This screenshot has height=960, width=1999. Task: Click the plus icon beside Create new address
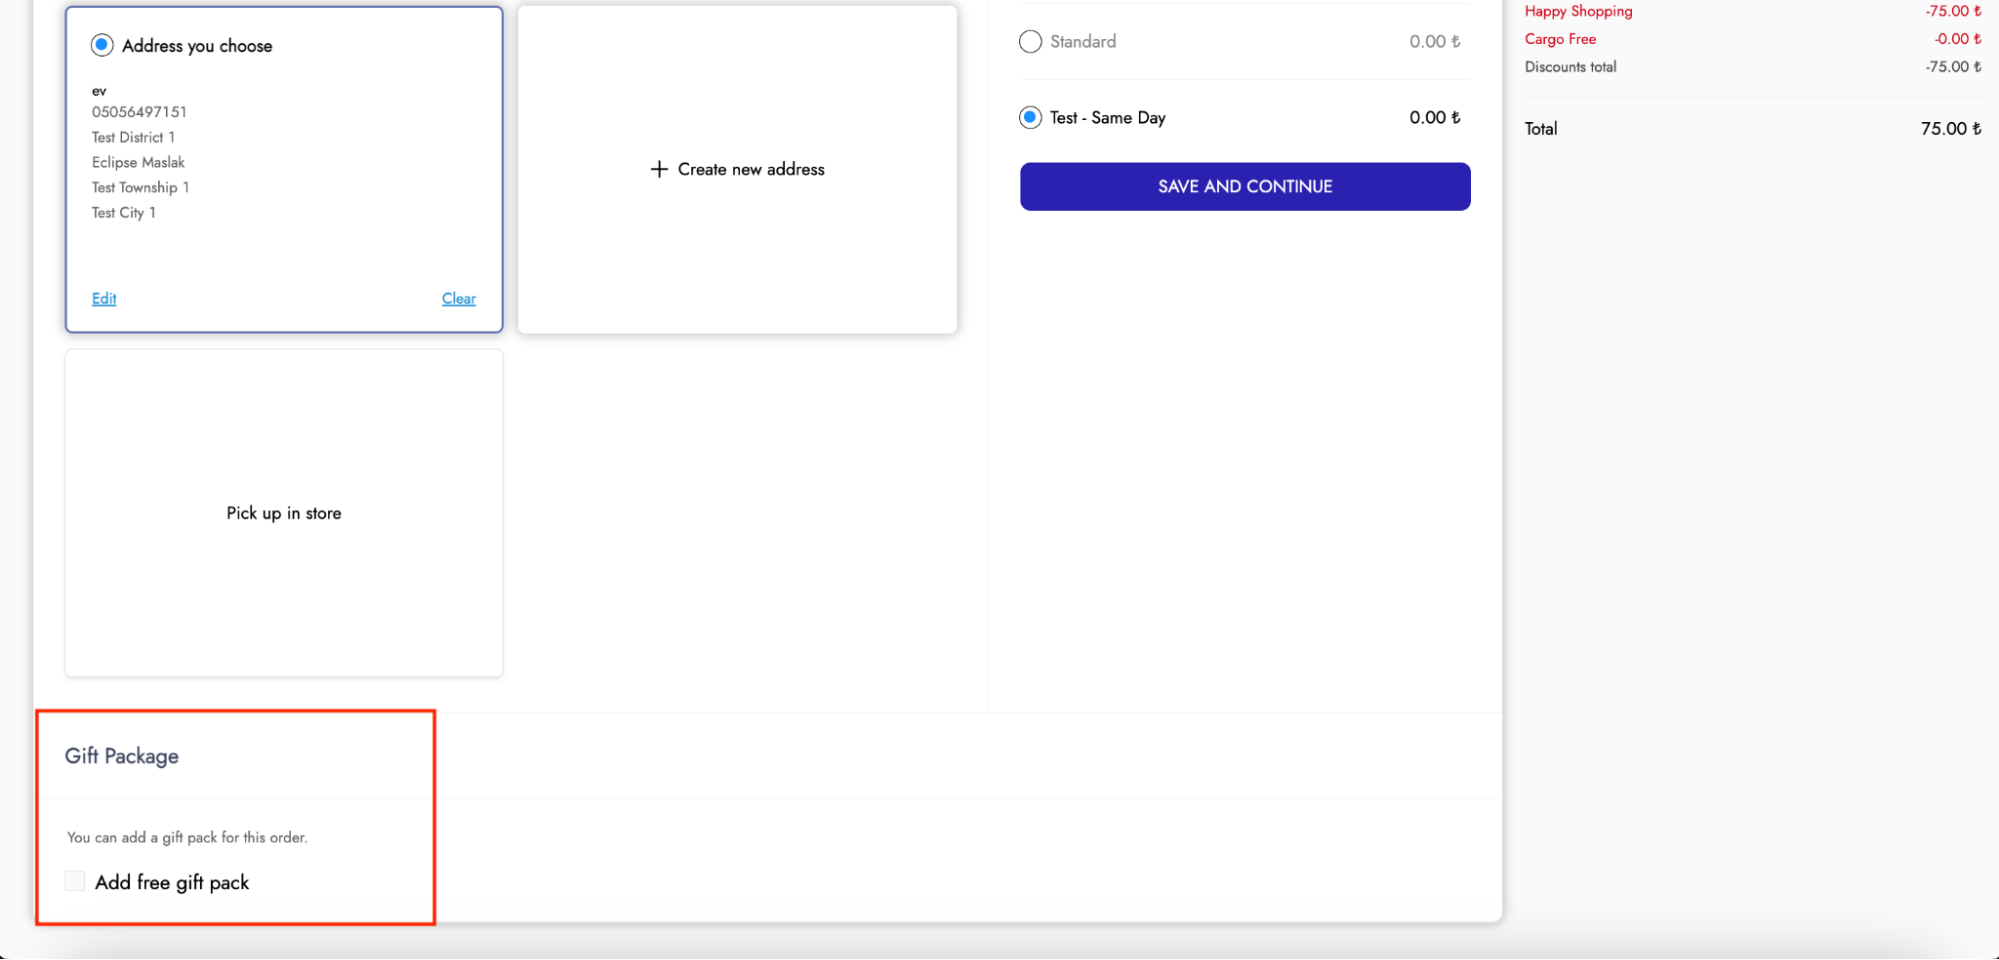tap(659, 170)
